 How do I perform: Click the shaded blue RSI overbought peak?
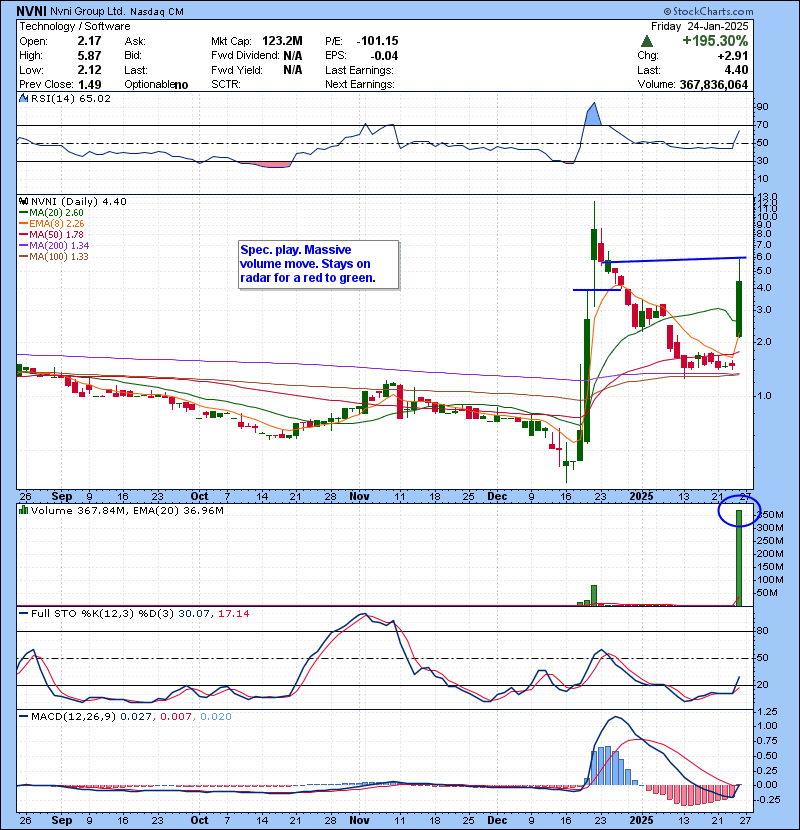coord(593,114)
